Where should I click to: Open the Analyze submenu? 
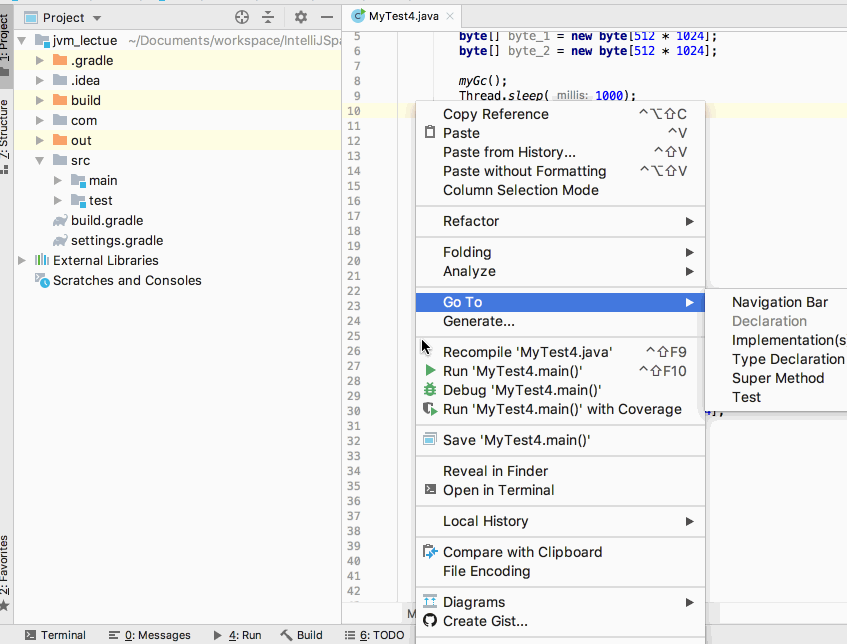point(560,271)
